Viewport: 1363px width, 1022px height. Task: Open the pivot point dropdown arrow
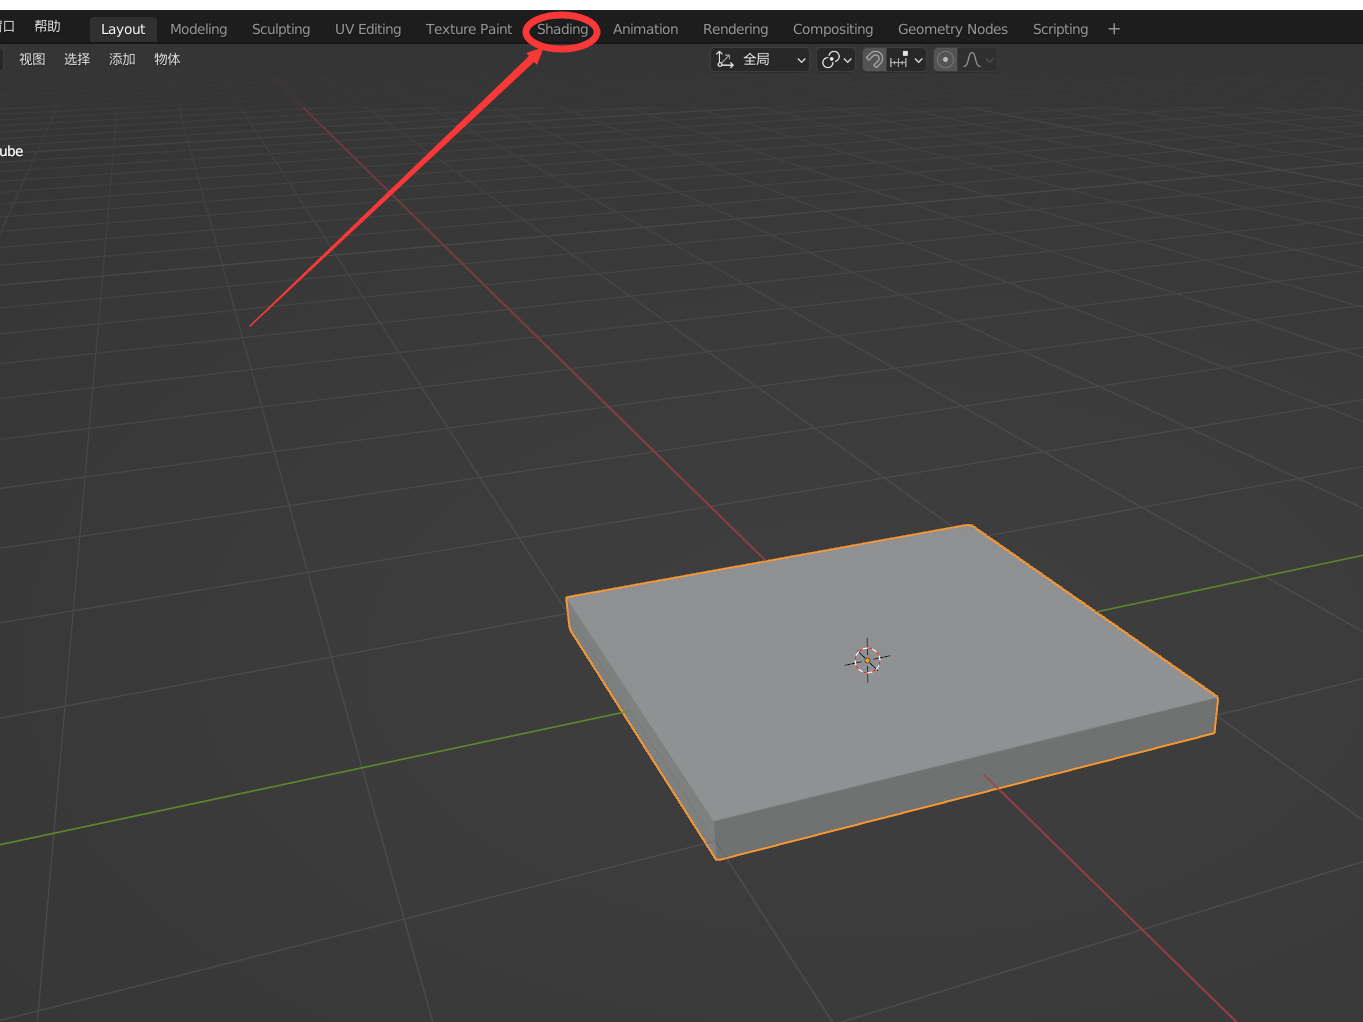pyautogui.click(x=848, y=59)
